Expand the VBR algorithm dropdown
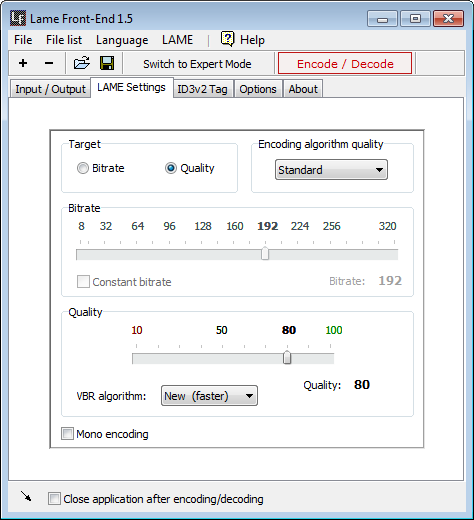This screenshot has height=520, width=474. (x=209, y=396)
